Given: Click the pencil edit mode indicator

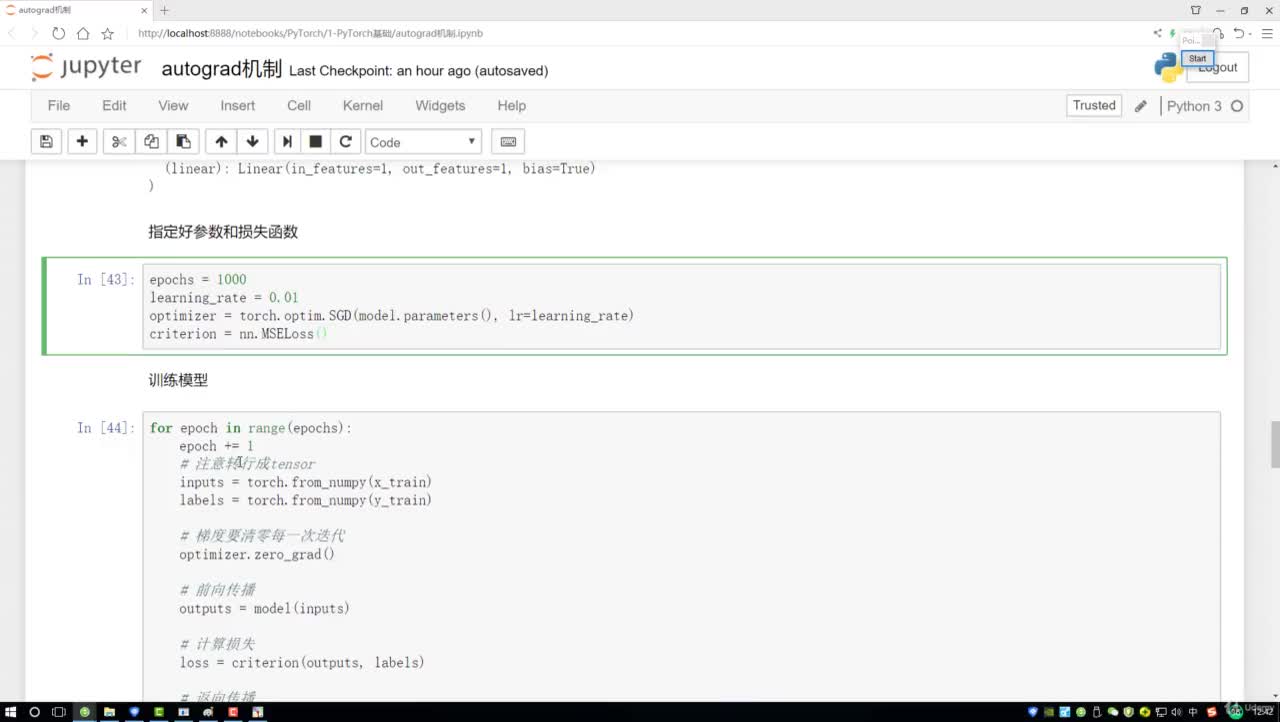Looking at the screenshot, I should 1141,106.
